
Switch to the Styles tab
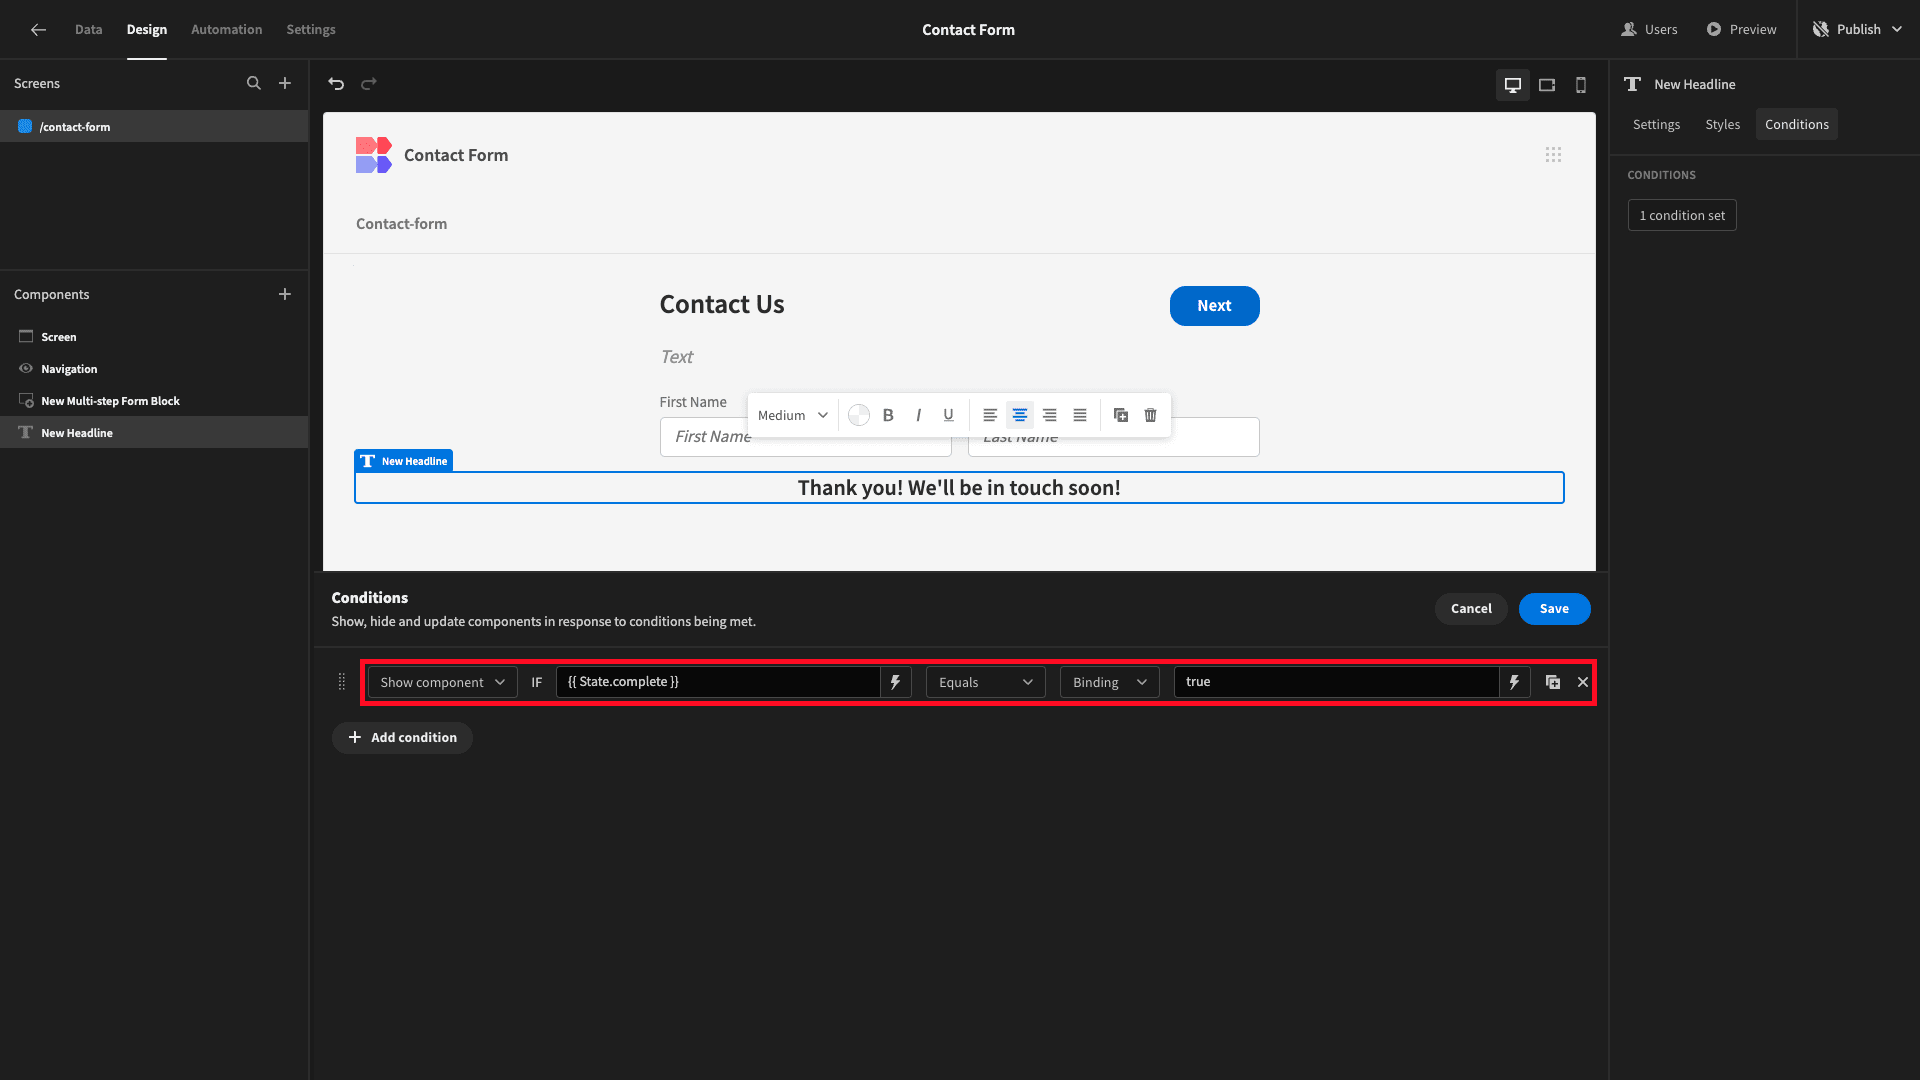1722,124
